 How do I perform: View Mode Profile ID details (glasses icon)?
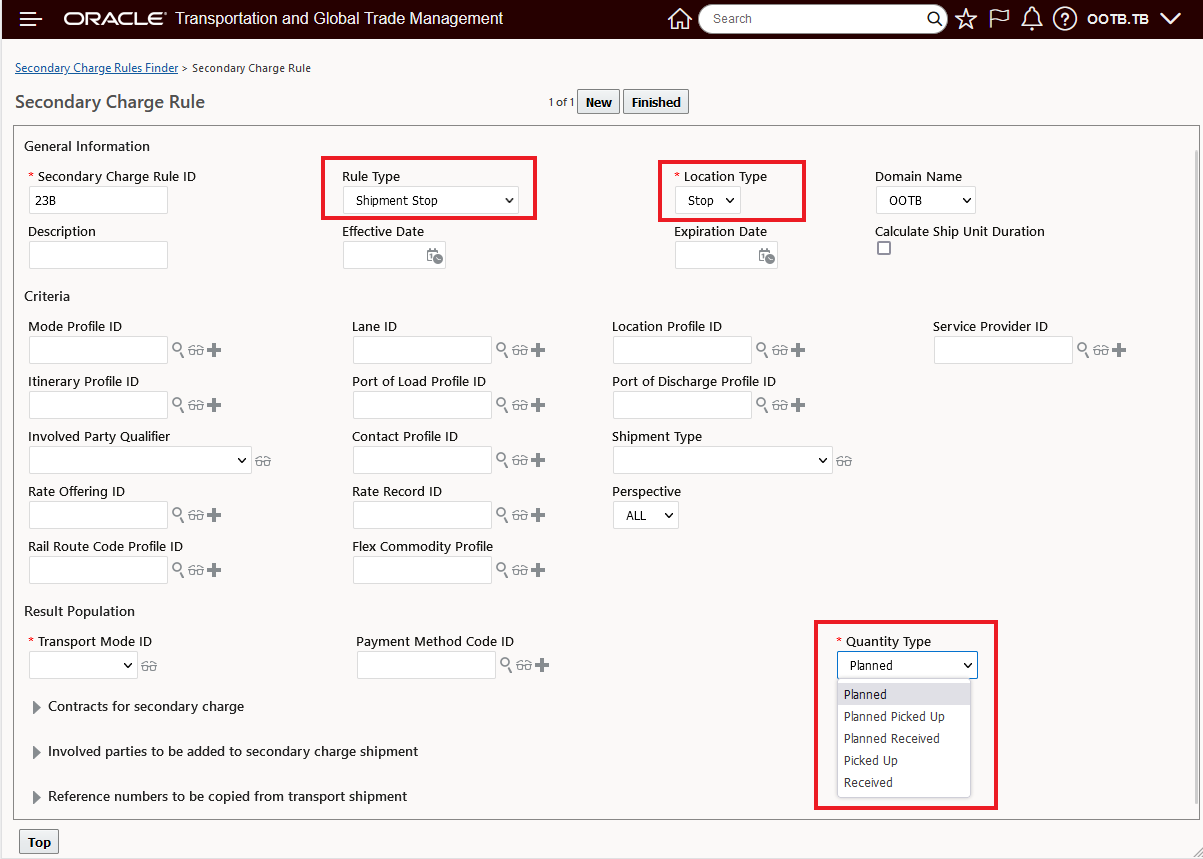(196, 350)
